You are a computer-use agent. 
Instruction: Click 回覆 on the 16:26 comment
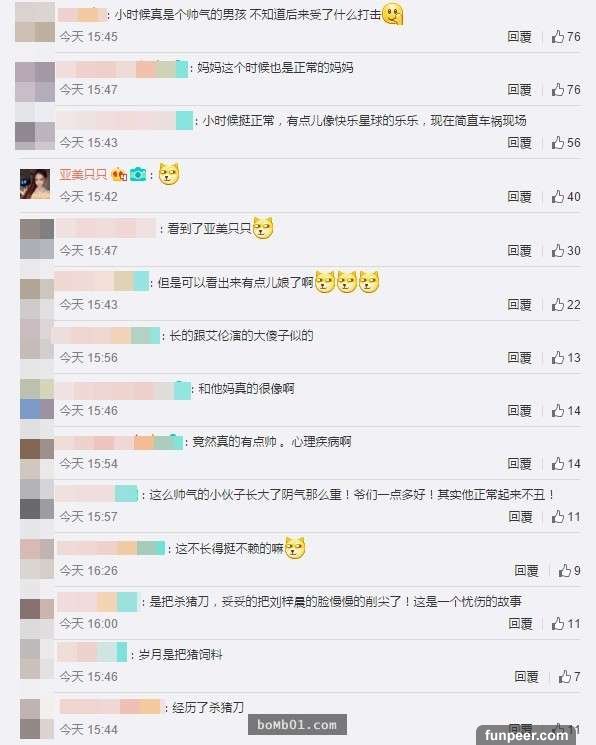(526, 570)
